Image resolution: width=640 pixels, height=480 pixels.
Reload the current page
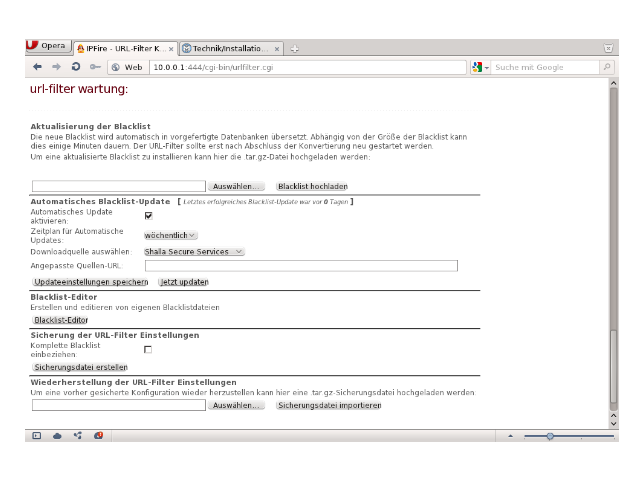coord(76,67)
